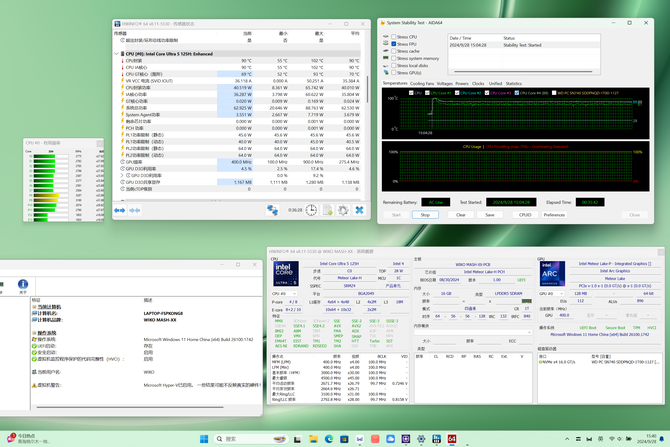
Task: Open the CPU #0 selector dropdown
Action: pyautogui.click(x=283, y=293)
